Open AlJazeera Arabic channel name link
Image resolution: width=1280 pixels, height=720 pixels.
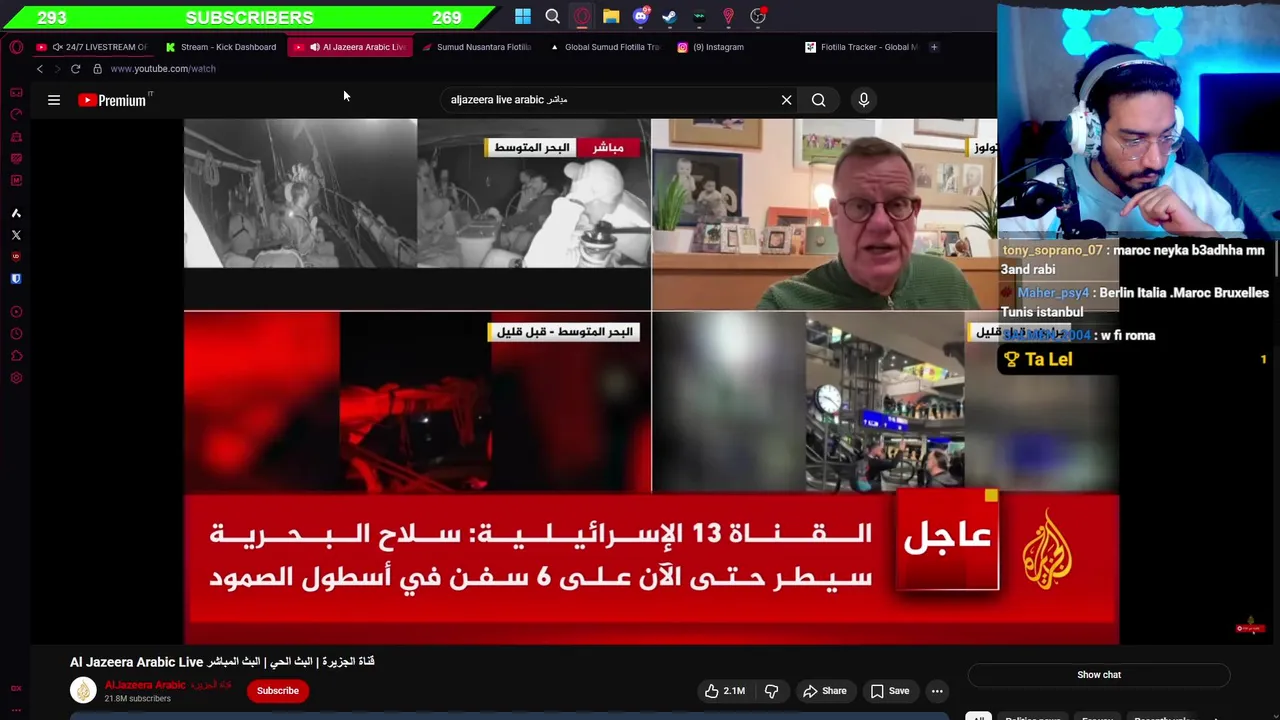point(168,685)
